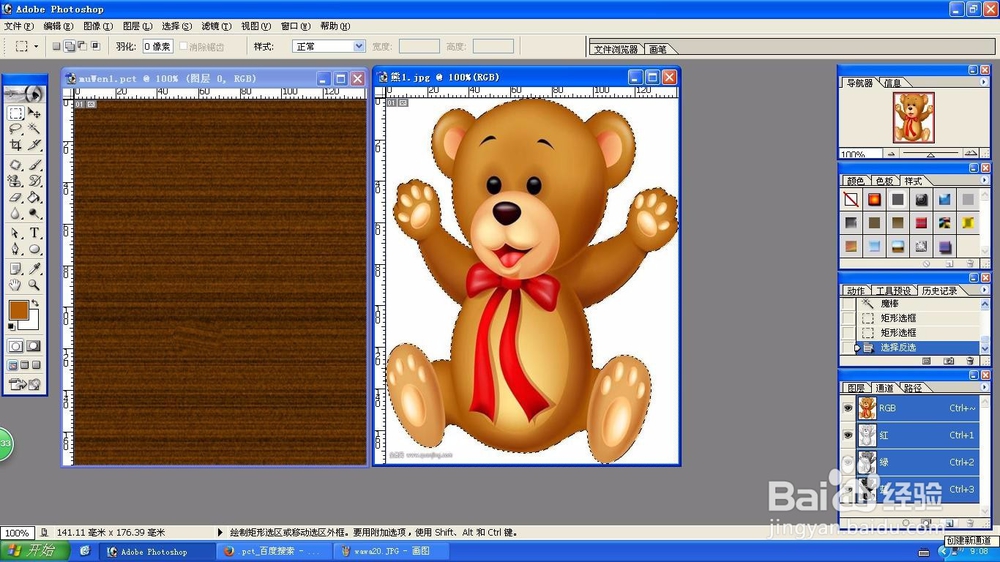Switch to the 动作 tab
Viewport: 1000px width, 562px height.
click(x=856, y=291)
